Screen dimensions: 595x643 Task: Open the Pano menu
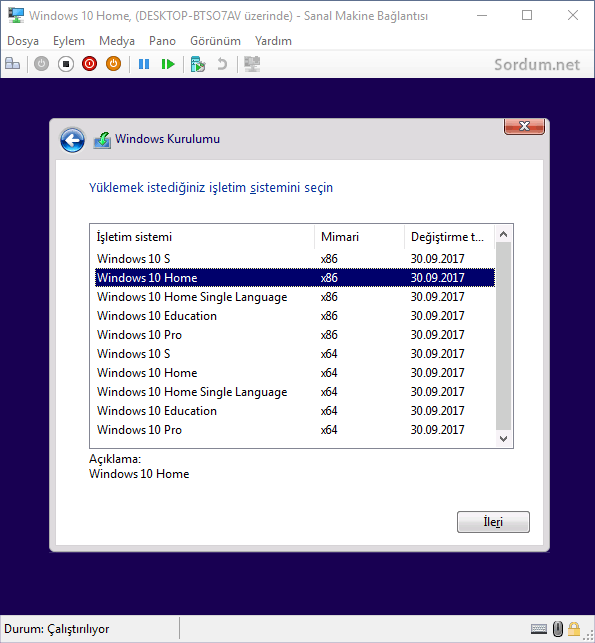point(162,41)
